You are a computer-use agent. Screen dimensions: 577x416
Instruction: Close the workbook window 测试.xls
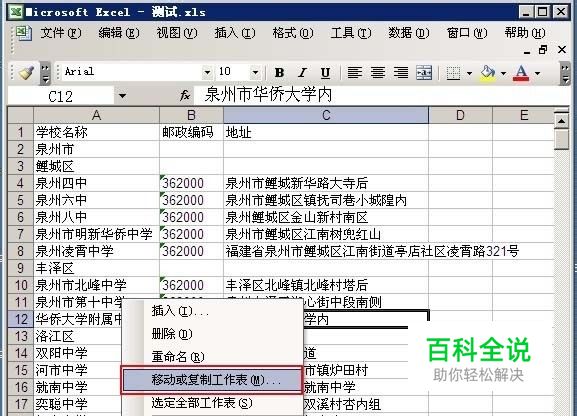[562, 50]
